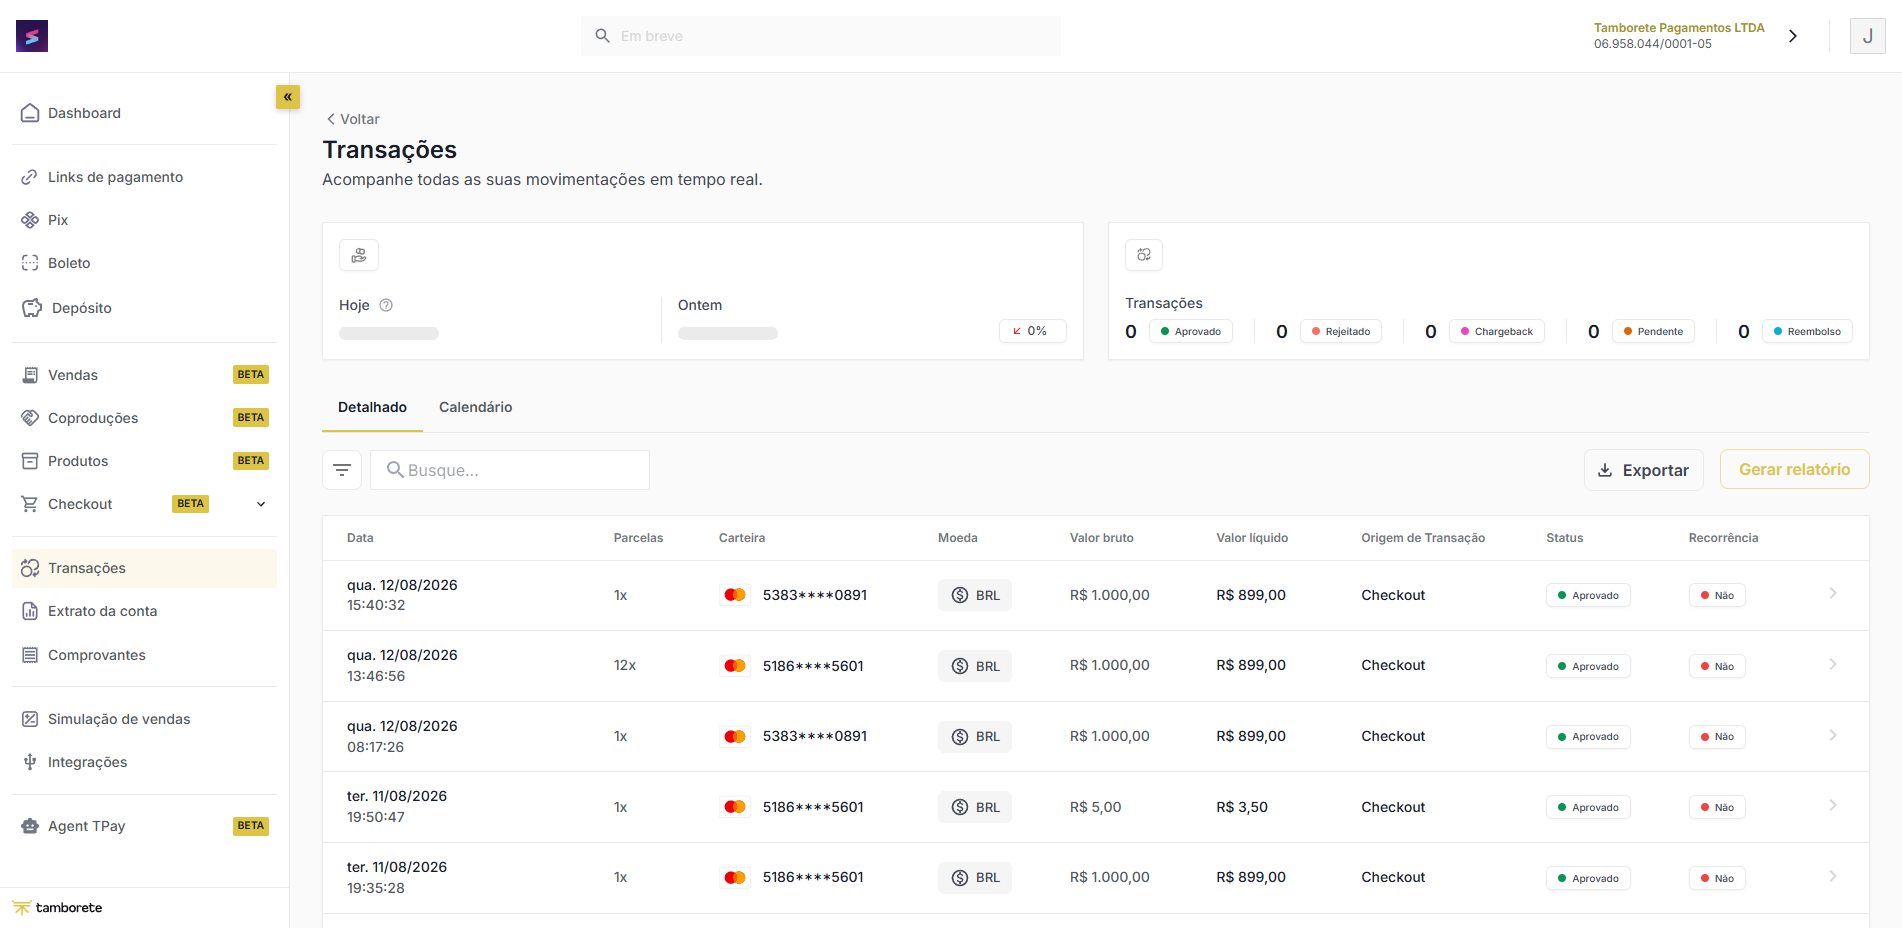Click the Coproduções icon

click(30, 418)
